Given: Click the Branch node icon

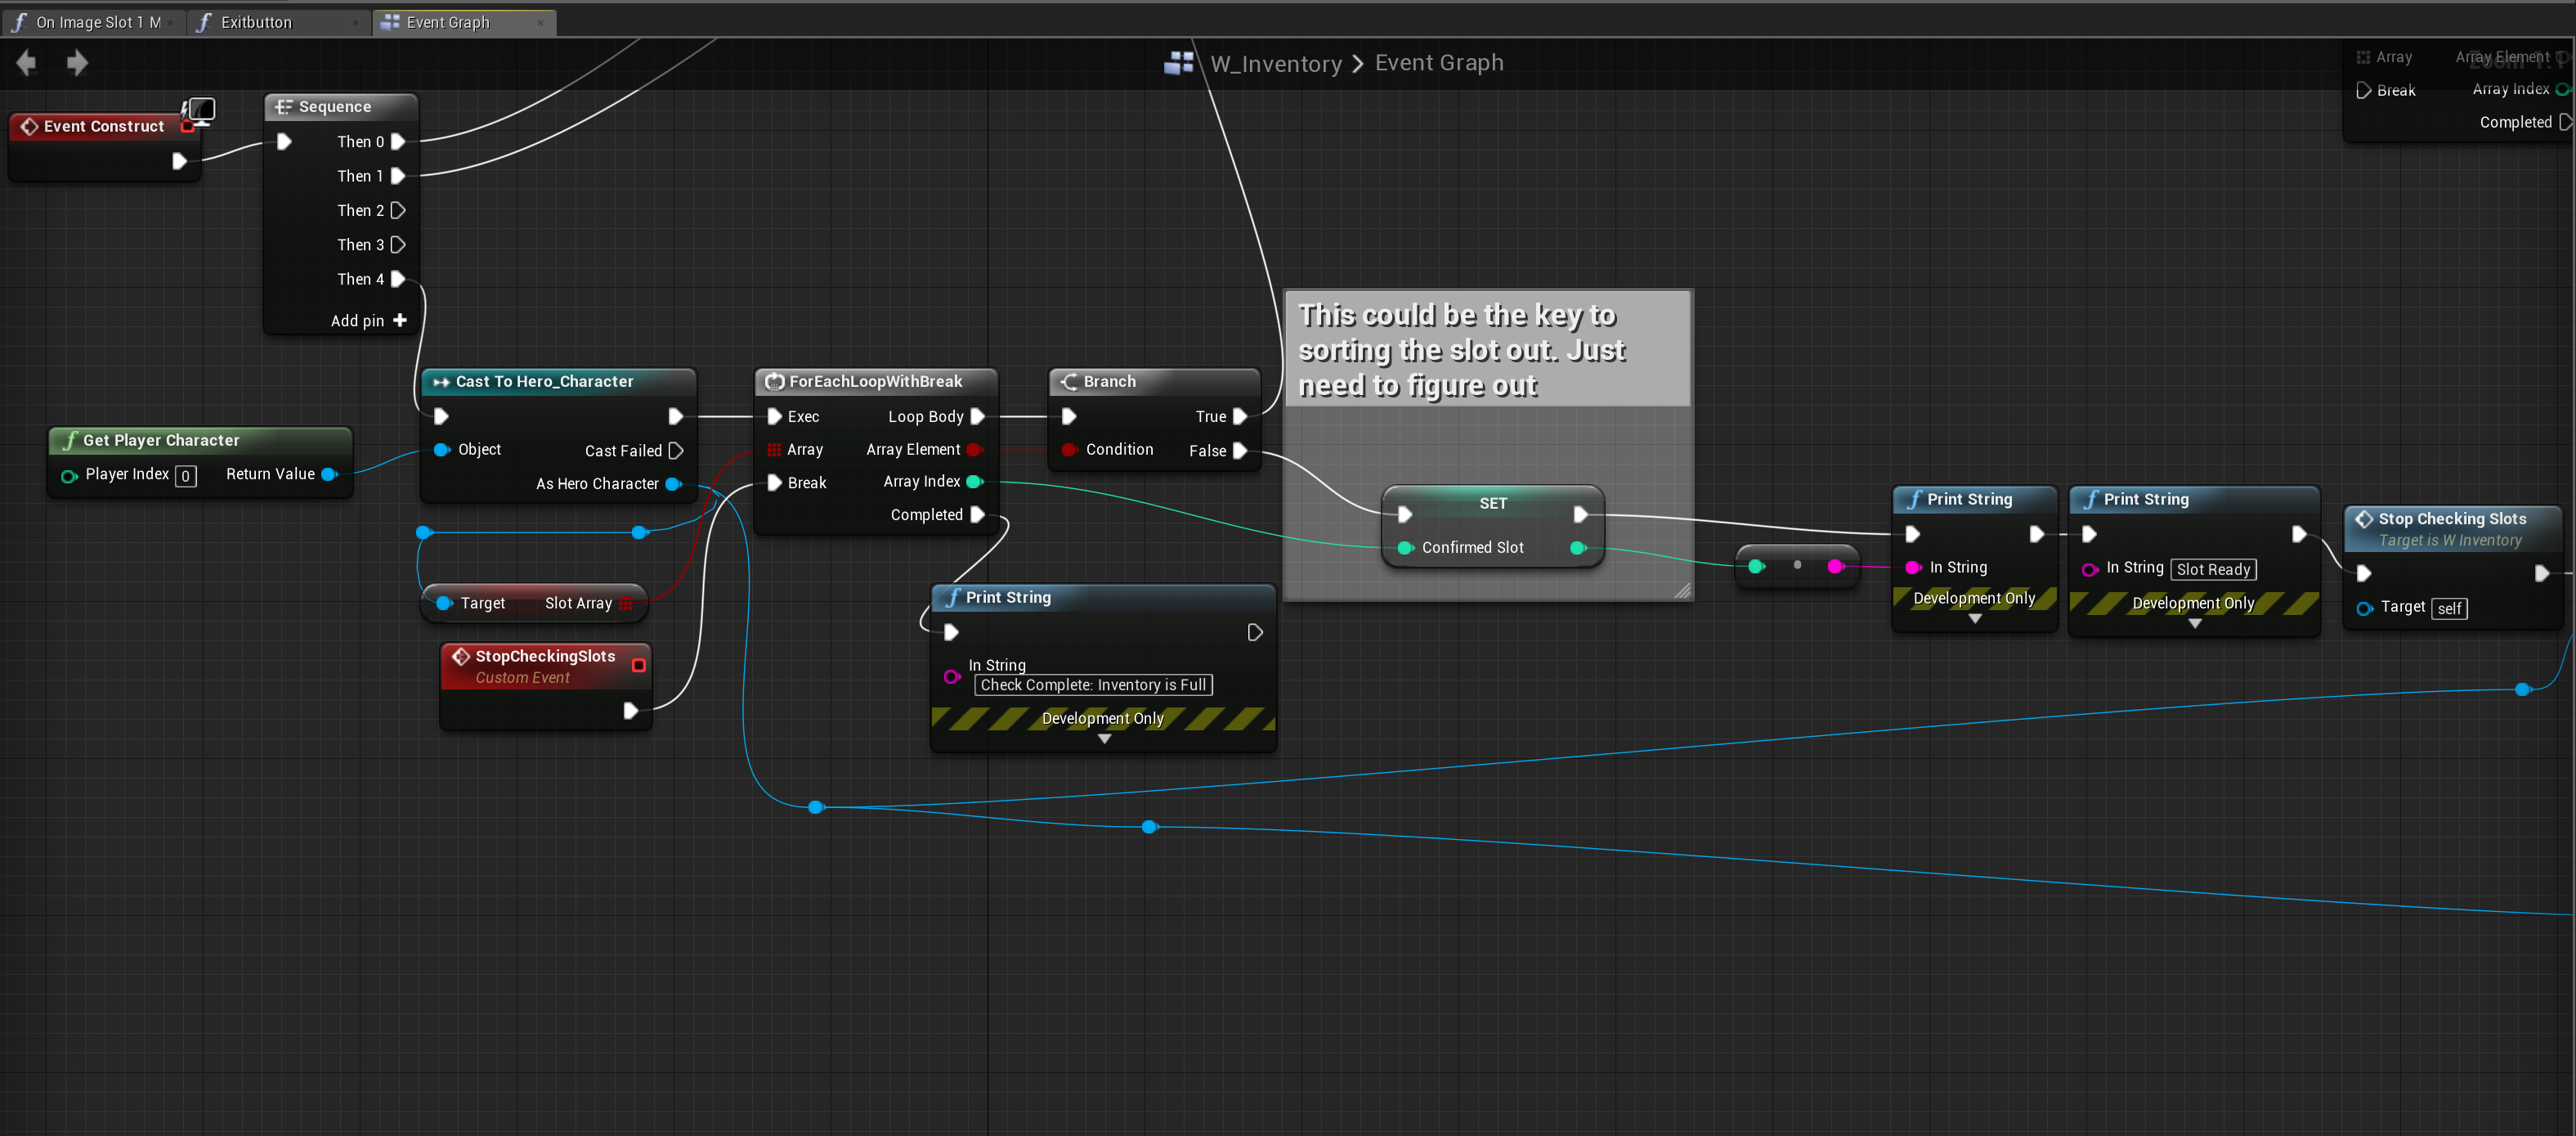Looking at the screenshot, I should click(1069, 381).
